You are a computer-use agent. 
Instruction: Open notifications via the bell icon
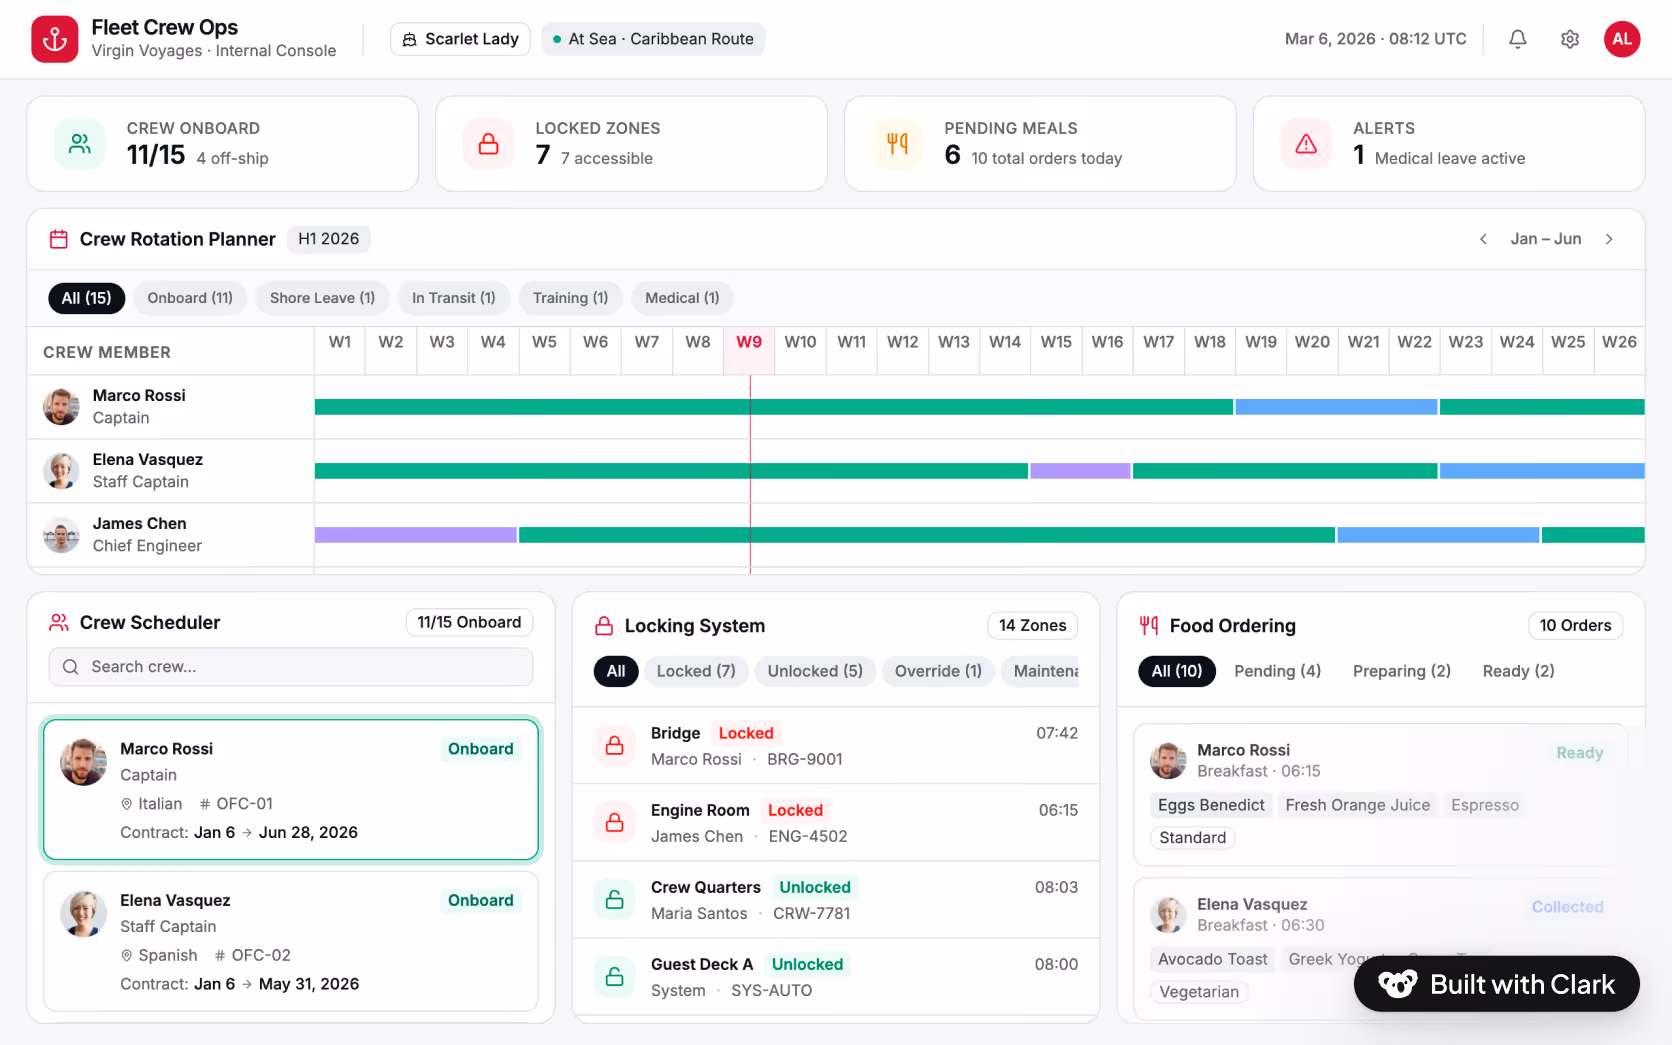click(x=1517, y=39)
